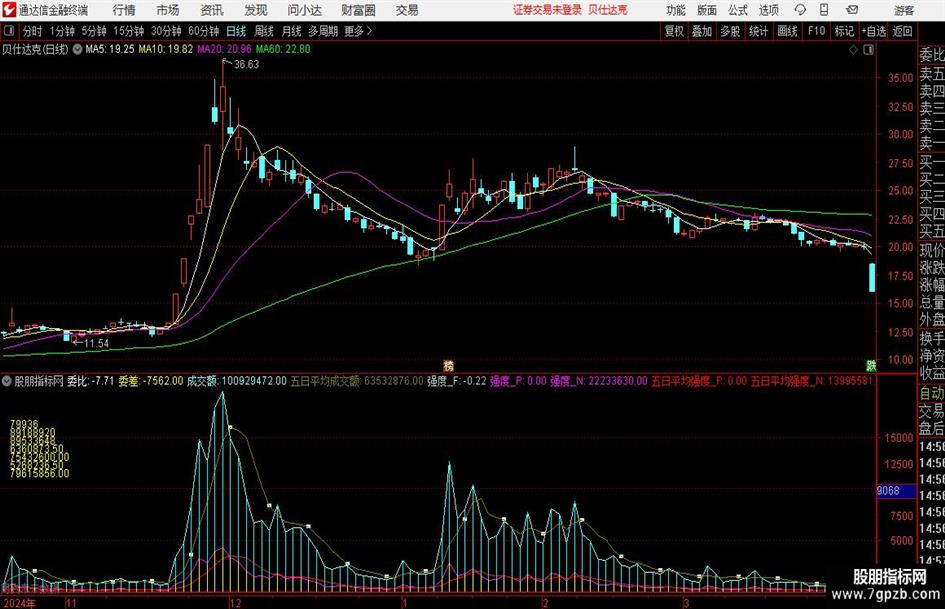This screenshot has height=609, width=945.
Task: Click the 多股 multi-stock button
Action: 730,31
